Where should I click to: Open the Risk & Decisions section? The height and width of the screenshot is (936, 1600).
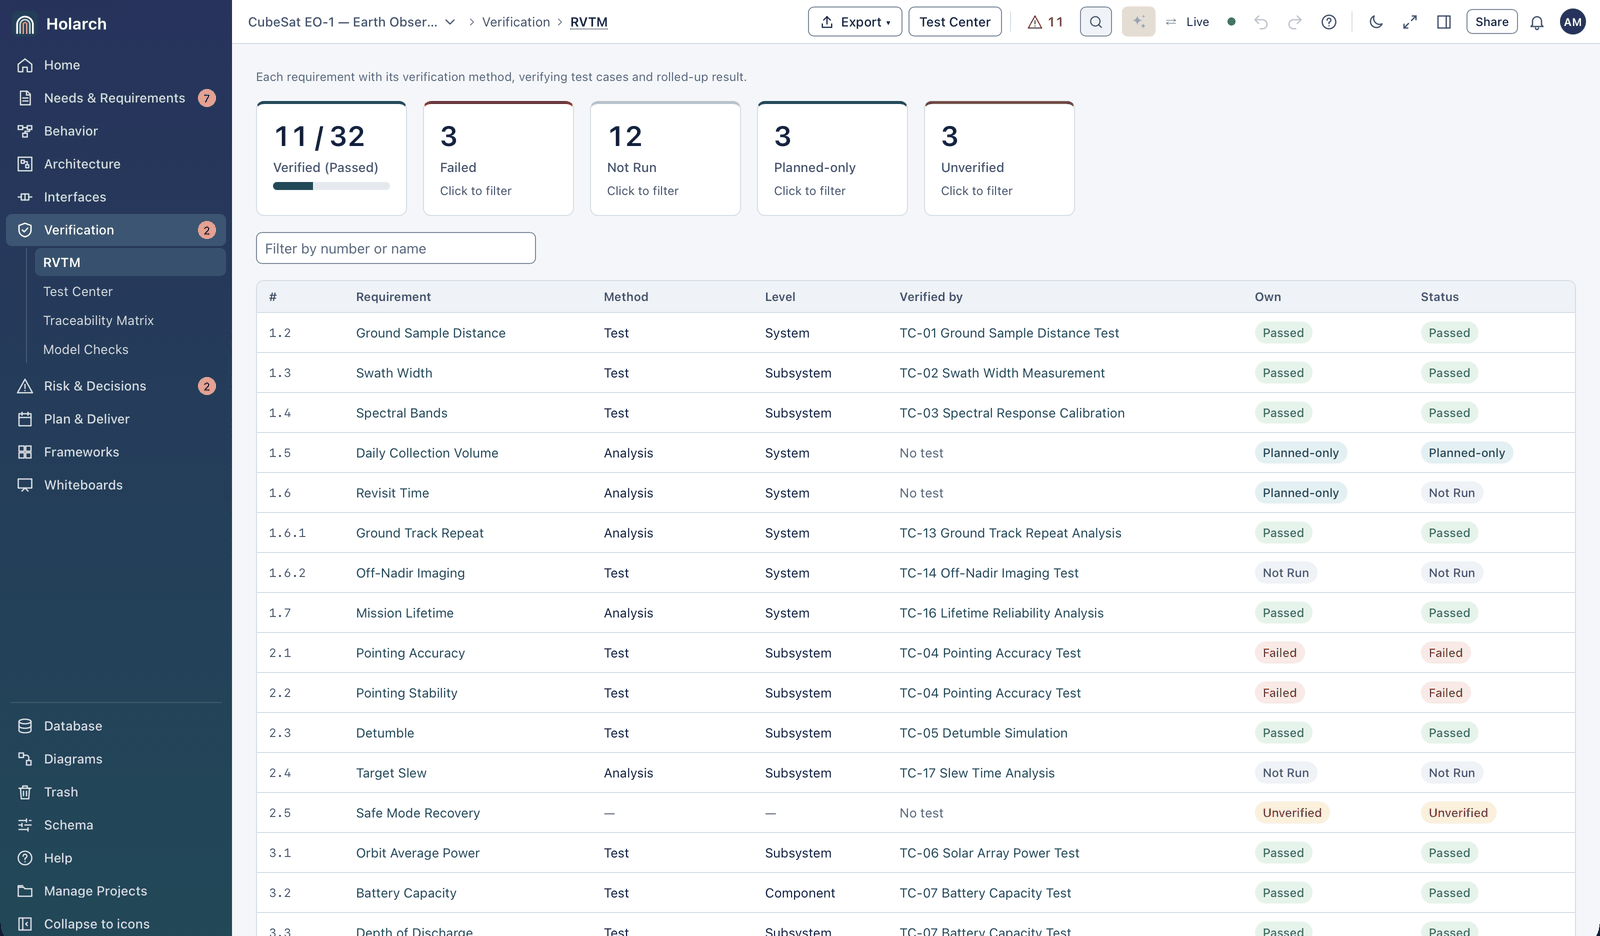[116, 386]
